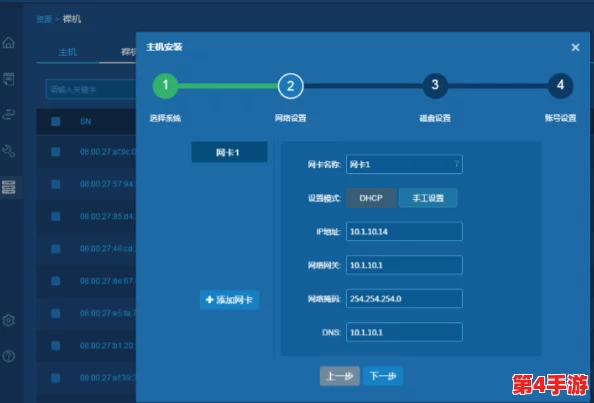
Task: Click step 2 circle 网络设置
Action: pos(291,86)
